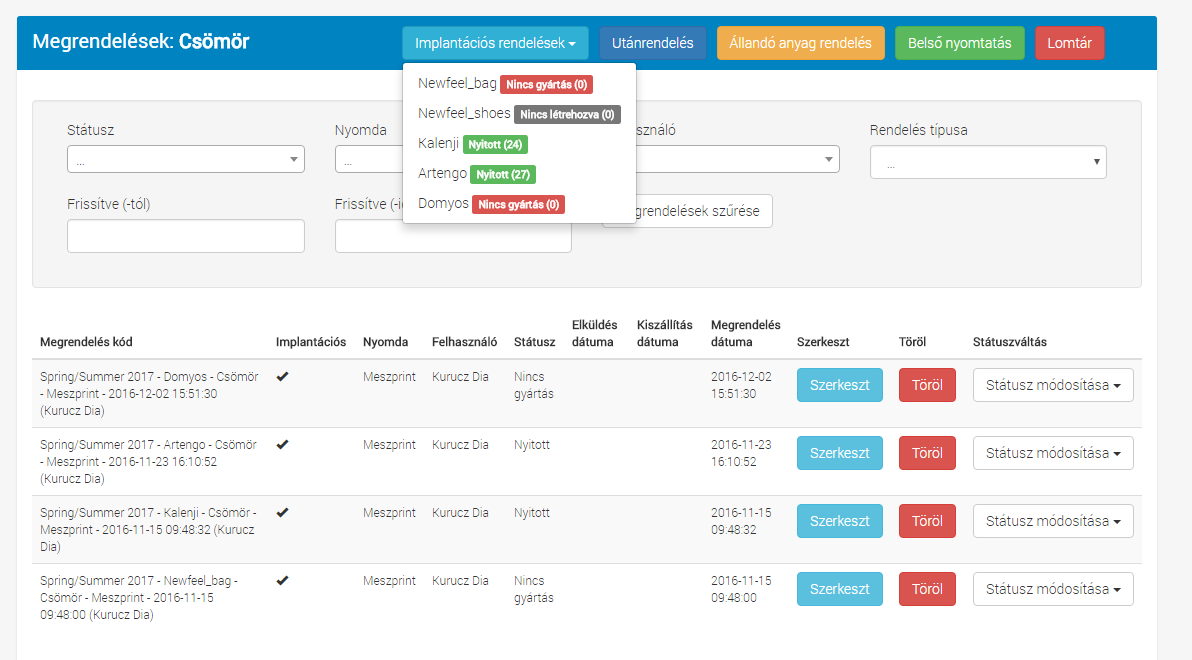This screenshot has width=1192, height=660.
Task: Click the green Belső nyomtatás button
Action: pos(959,43)
